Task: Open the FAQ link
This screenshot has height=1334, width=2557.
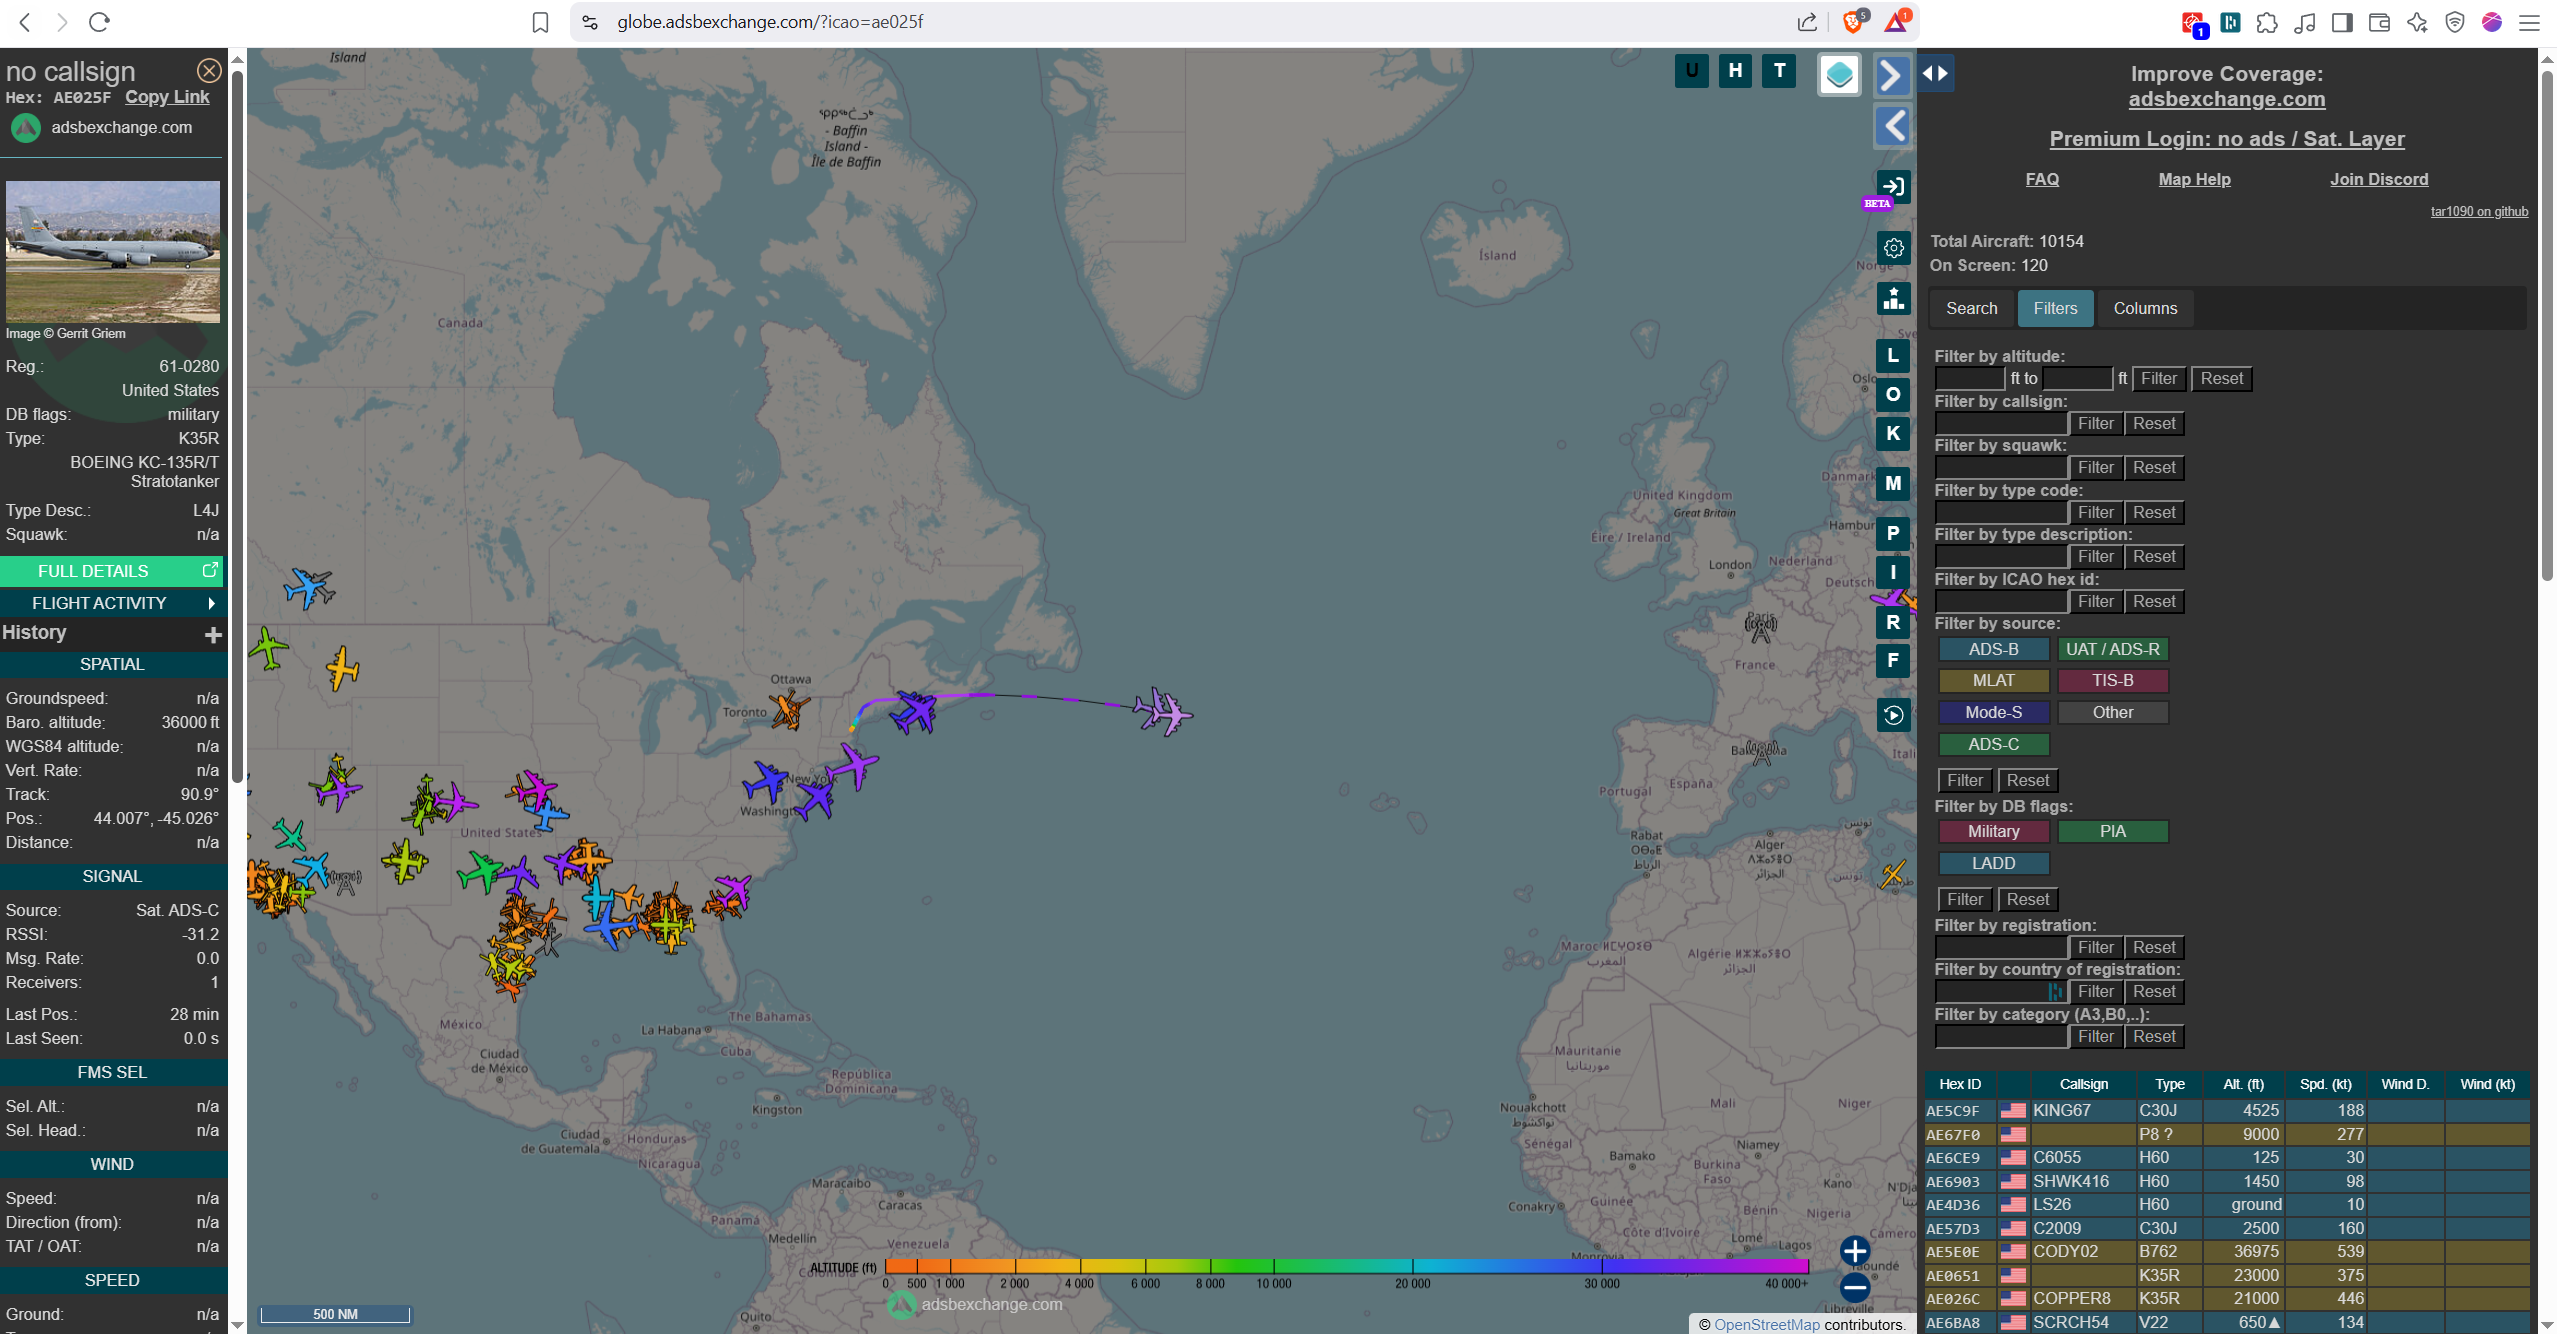Action: [2042, 179]
